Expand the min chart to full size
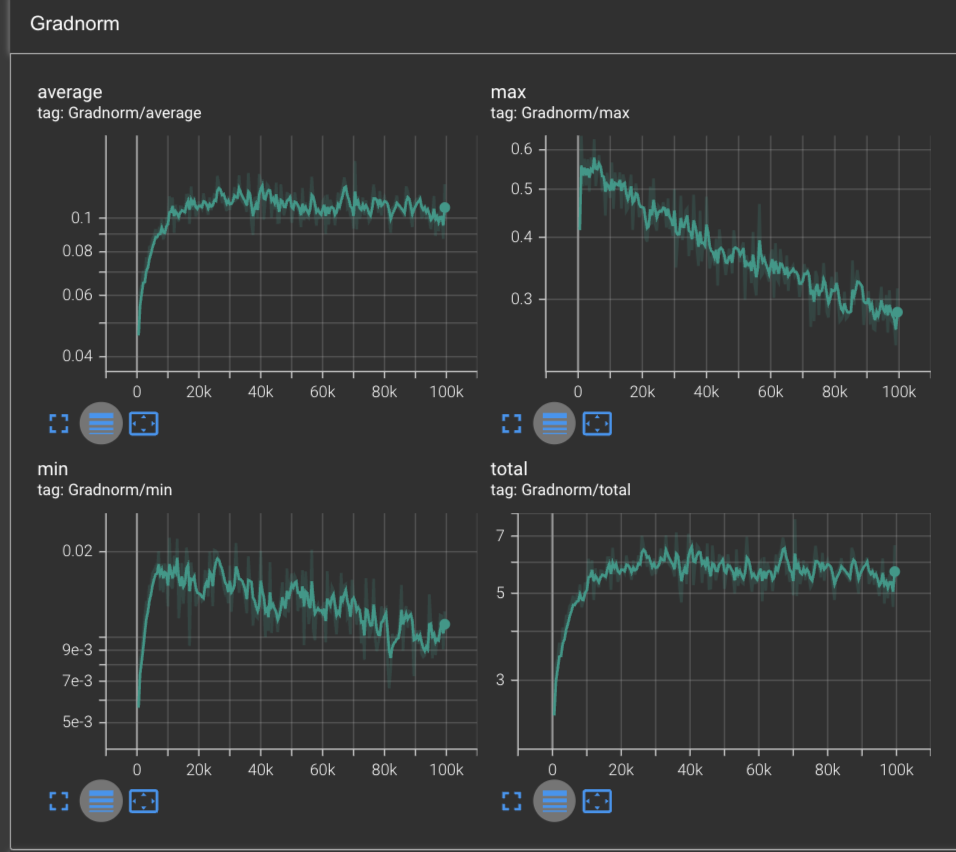The image size is (956, 852). click(x=59, y=801)
